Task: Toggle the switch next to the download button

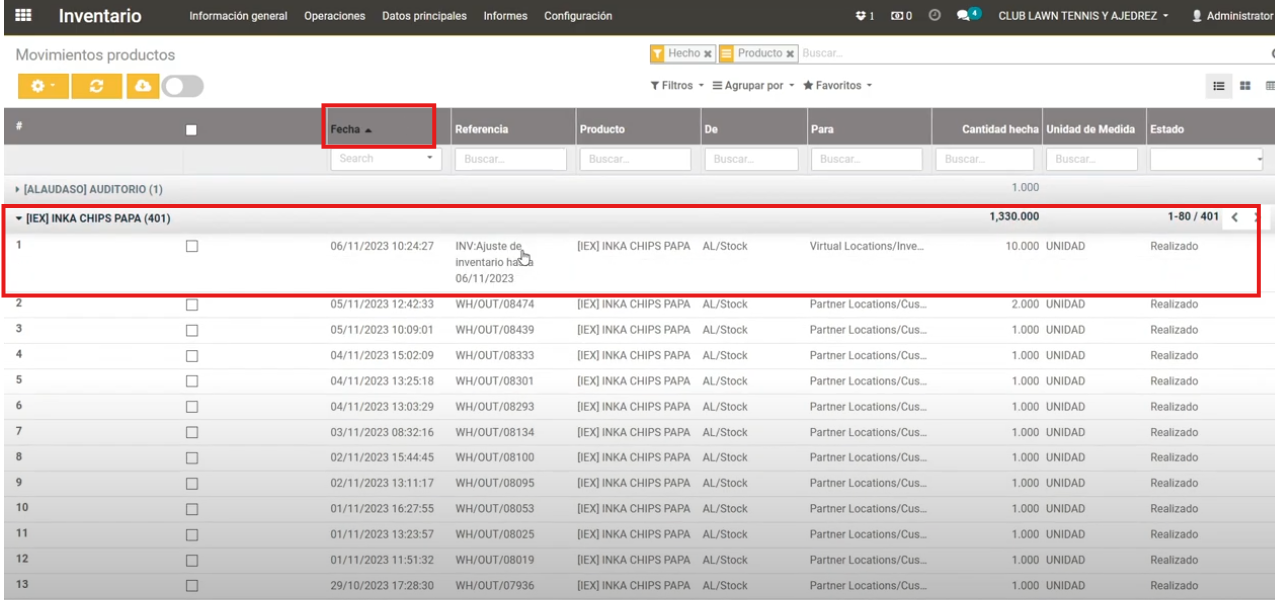Action: coord(182,86)
